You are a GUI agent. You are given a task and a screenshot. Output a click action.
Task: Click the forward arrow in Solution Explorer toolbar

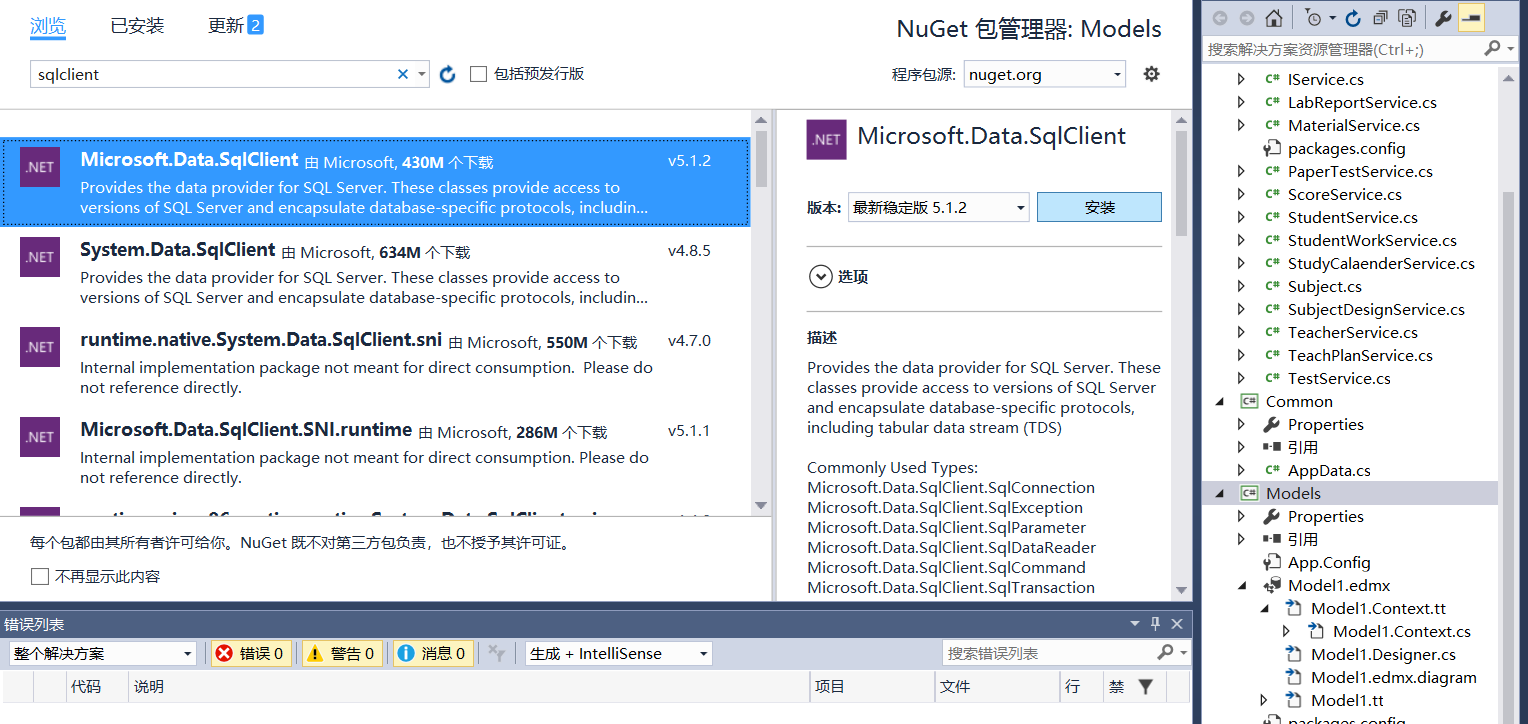pyautogui.click(x=1246, y=18)
